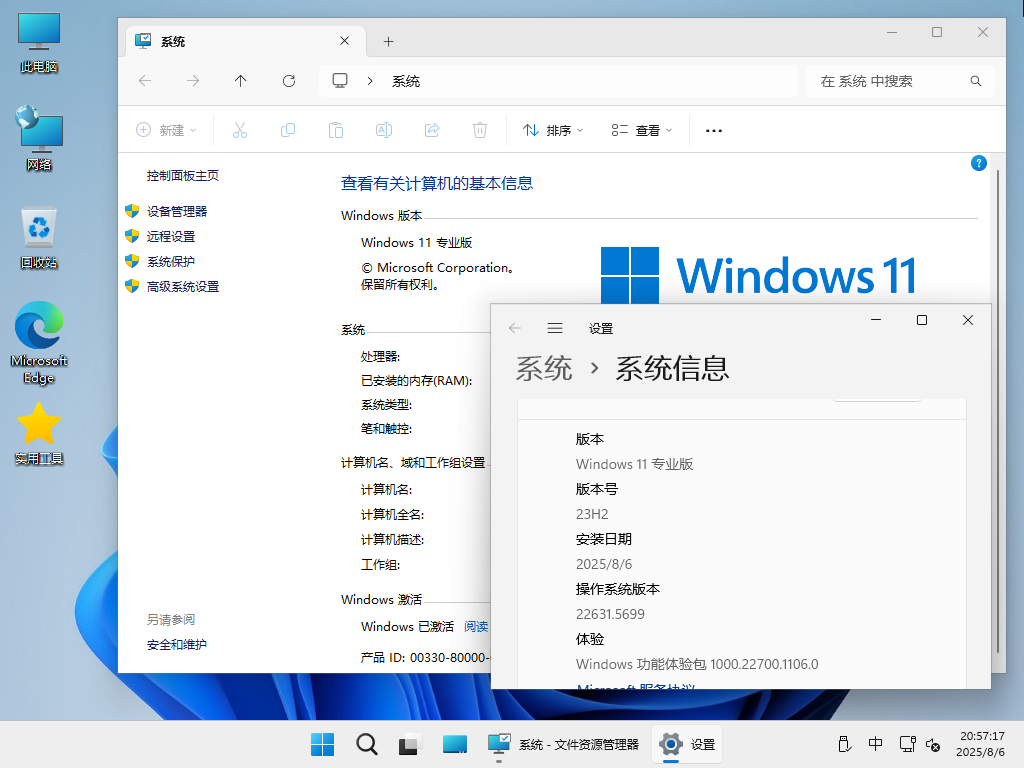Open 安全和维护 link

[x=177, y=645]
